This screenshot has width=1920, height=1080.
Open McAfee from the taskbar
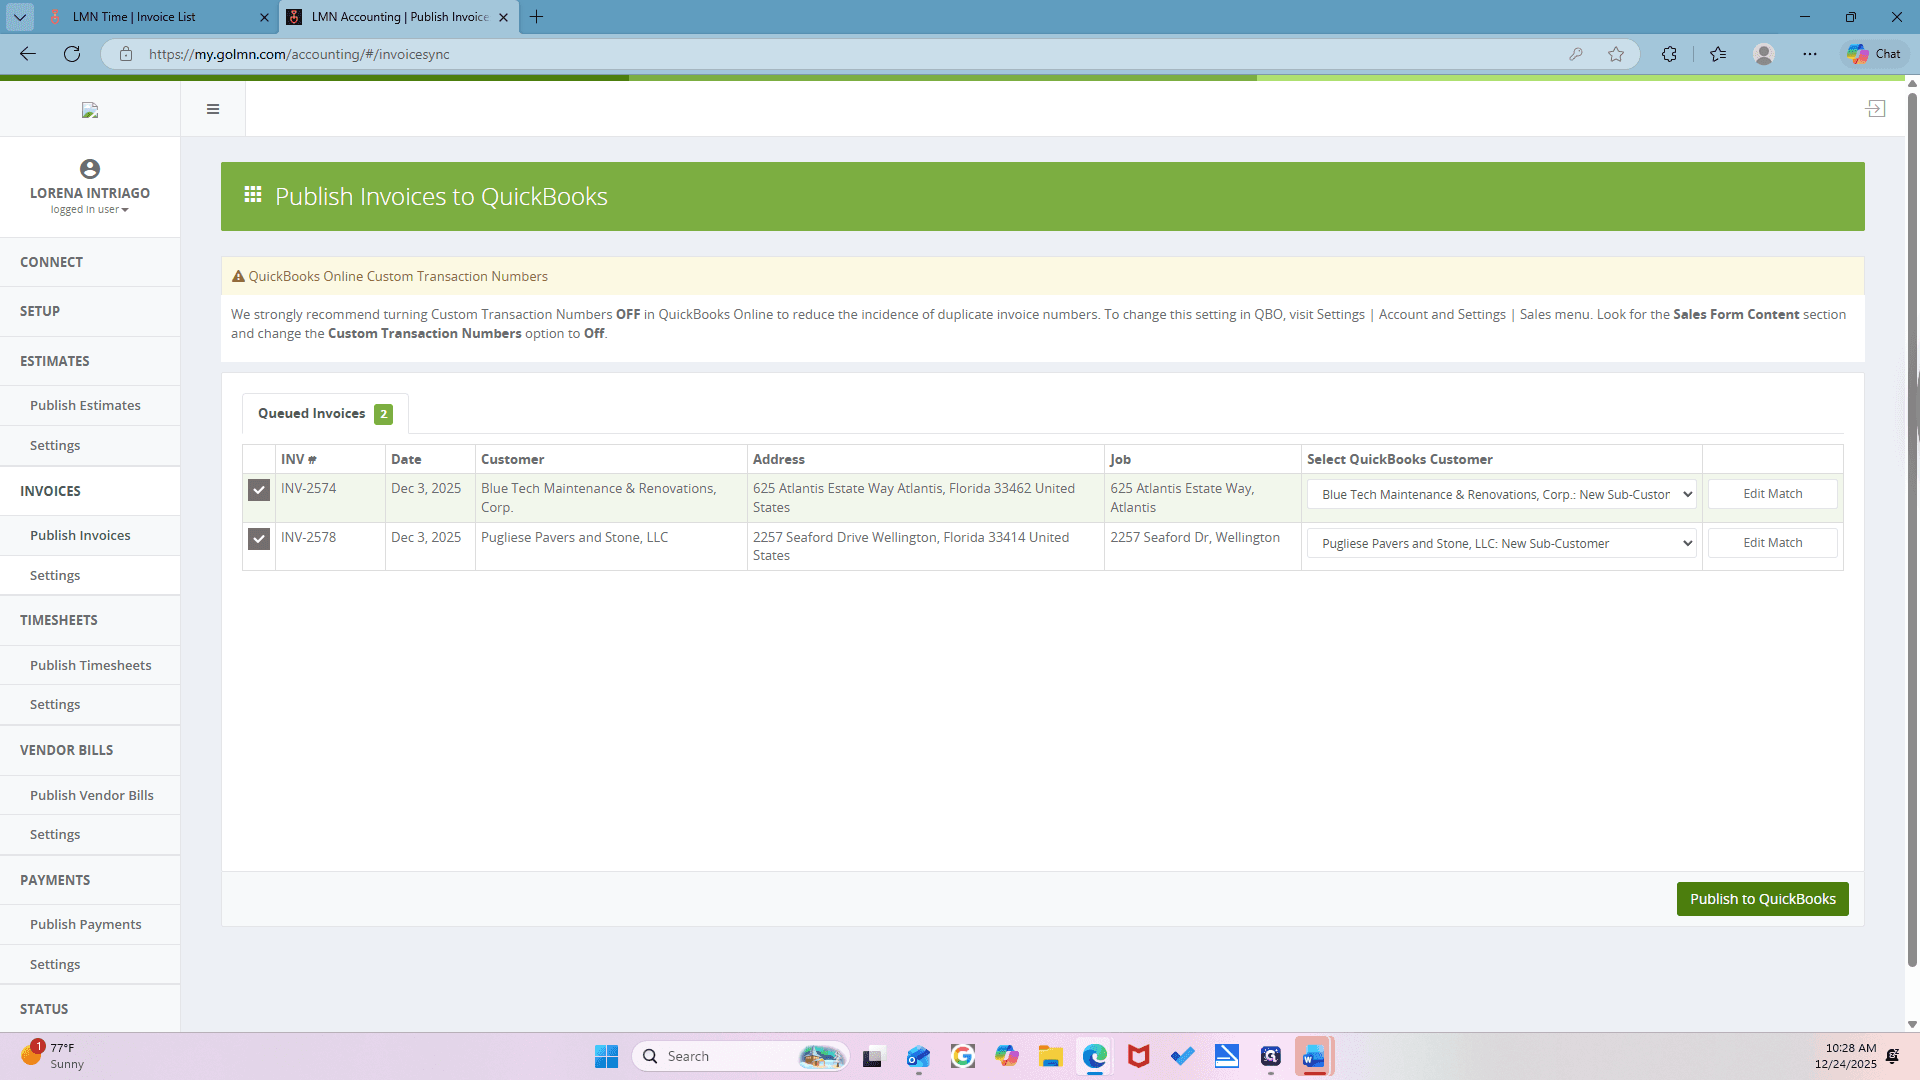tap(1138, 1056)
